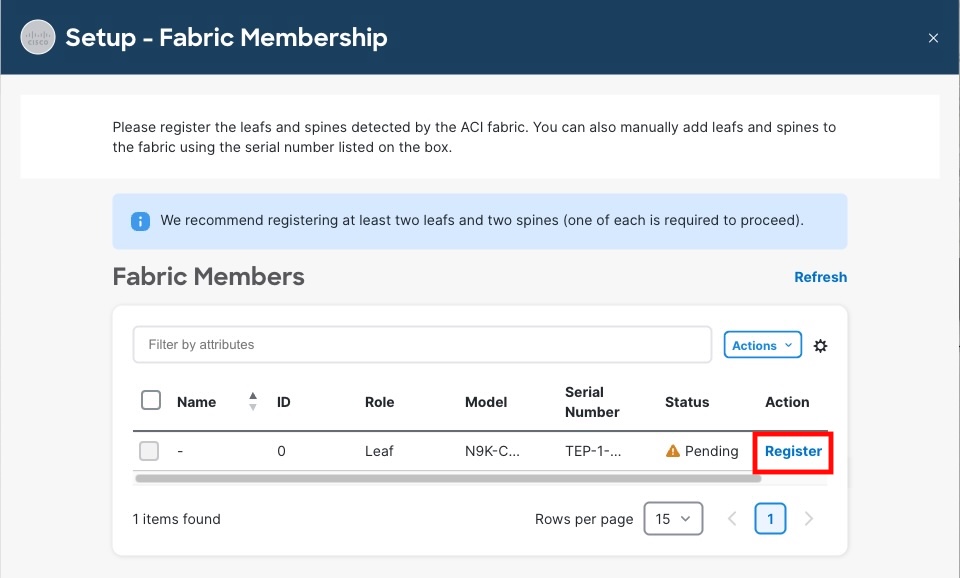Click the Pending warning triangle icon
The height and width of the screenshot is (578, 960).
coord(673,451)
